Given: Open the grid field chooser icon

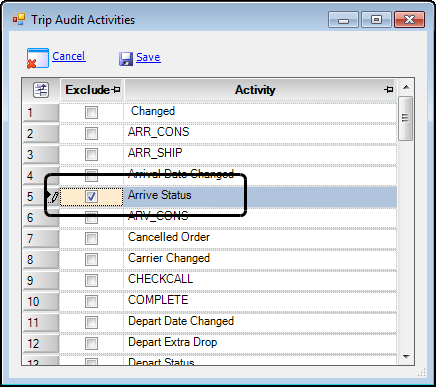Looking at the screenshot, I should pyautogui.click(x=41, y=90).
